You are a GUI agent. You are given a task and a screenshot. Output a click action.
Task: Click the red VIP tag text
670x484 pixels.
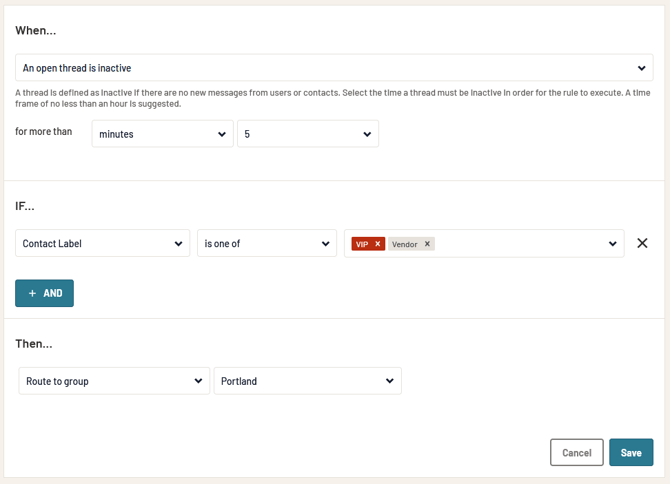(362, 244)
